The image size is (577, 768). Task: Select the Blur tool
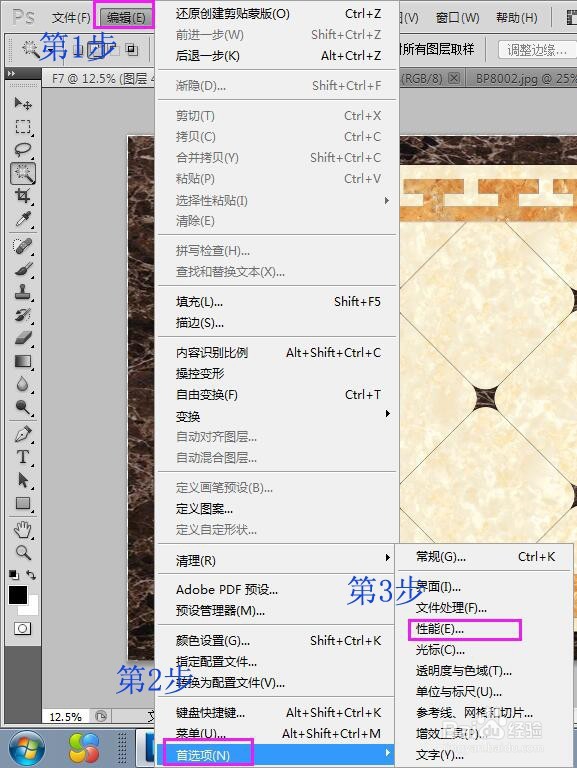(23, 384)
